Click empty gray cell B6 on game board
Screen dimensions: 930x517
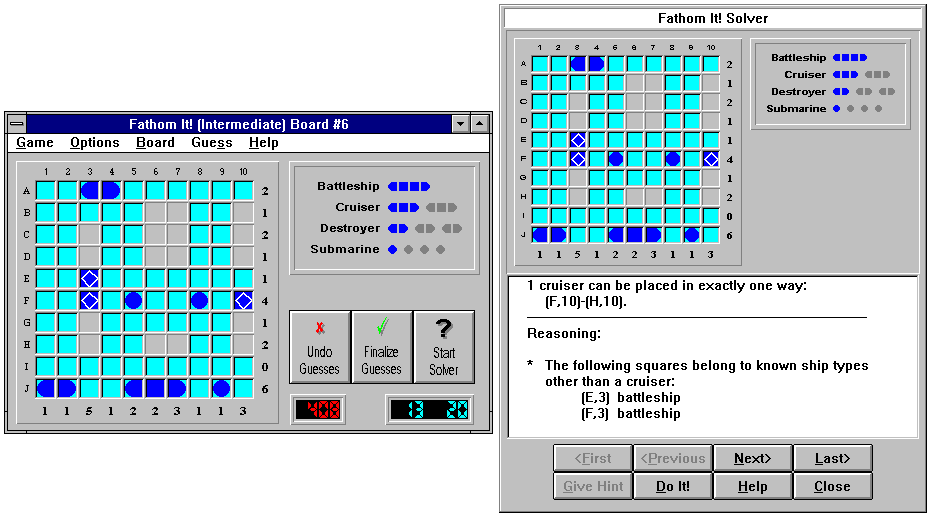pos(155,213)
